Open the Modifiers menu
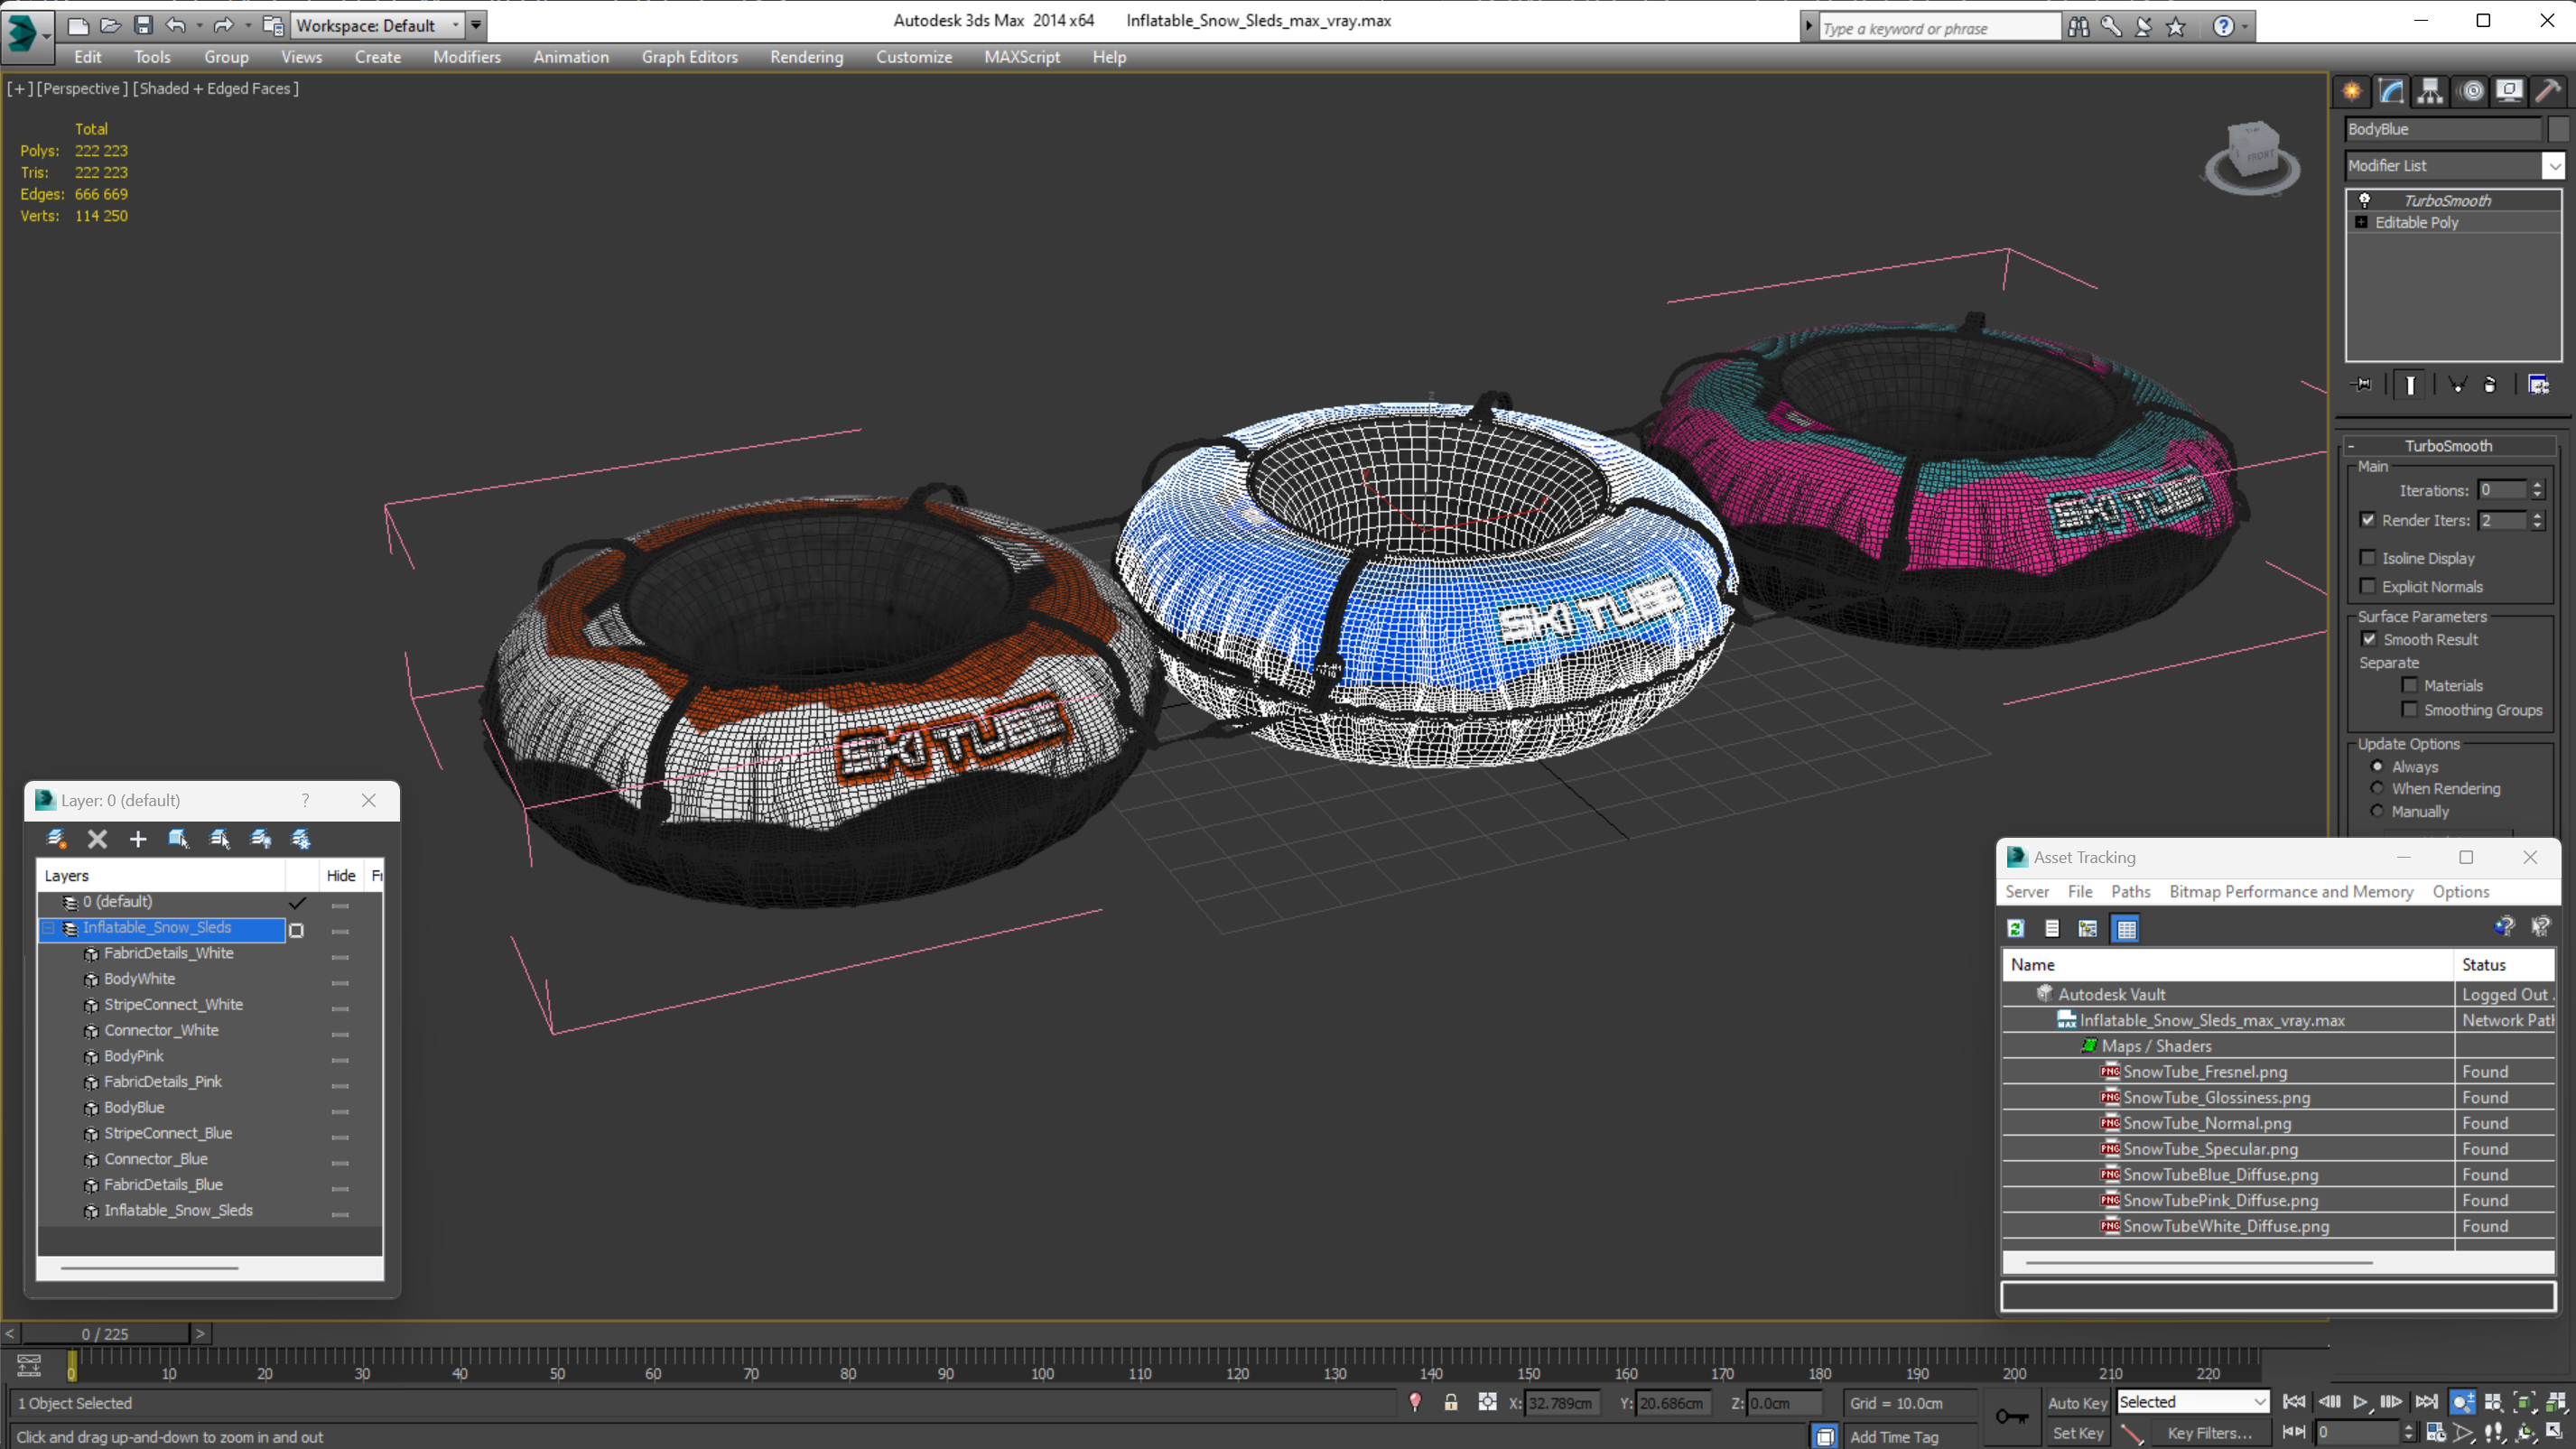Viewport: 2576px width, 1449px height. [x=466, y=57]
